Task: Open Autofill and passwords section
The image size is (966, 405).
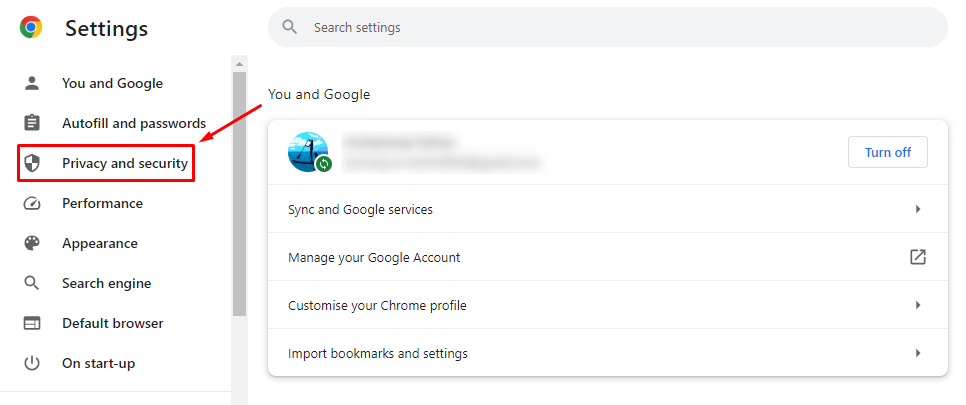Action: click(x=134, y=123)
